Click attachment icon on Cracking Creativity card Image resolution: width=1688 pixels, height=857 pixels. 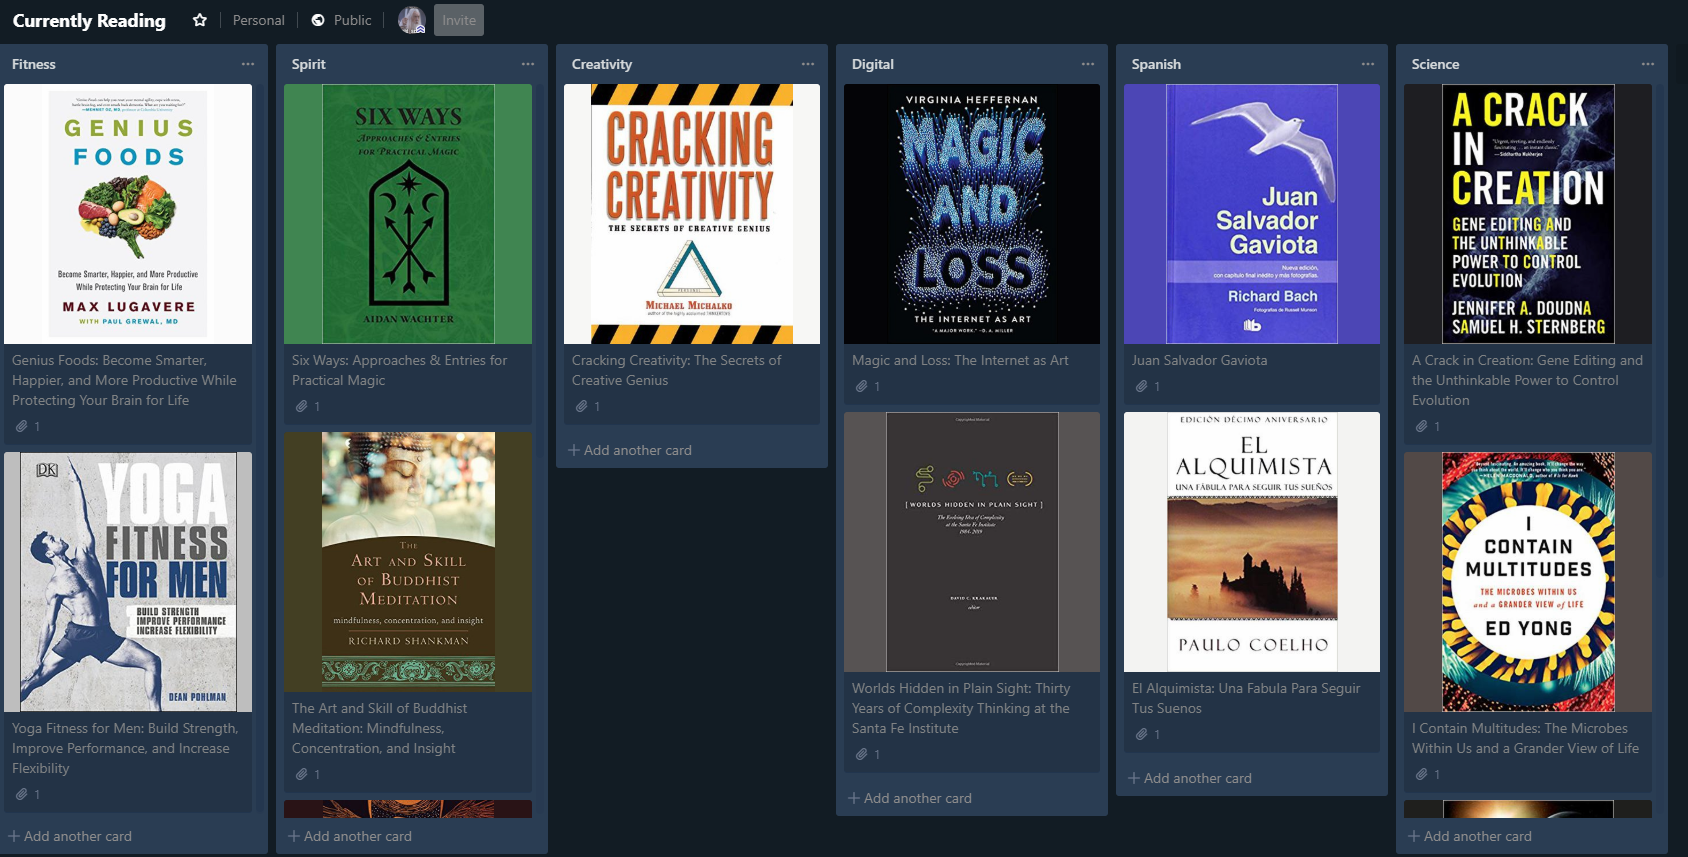[581, 406]
